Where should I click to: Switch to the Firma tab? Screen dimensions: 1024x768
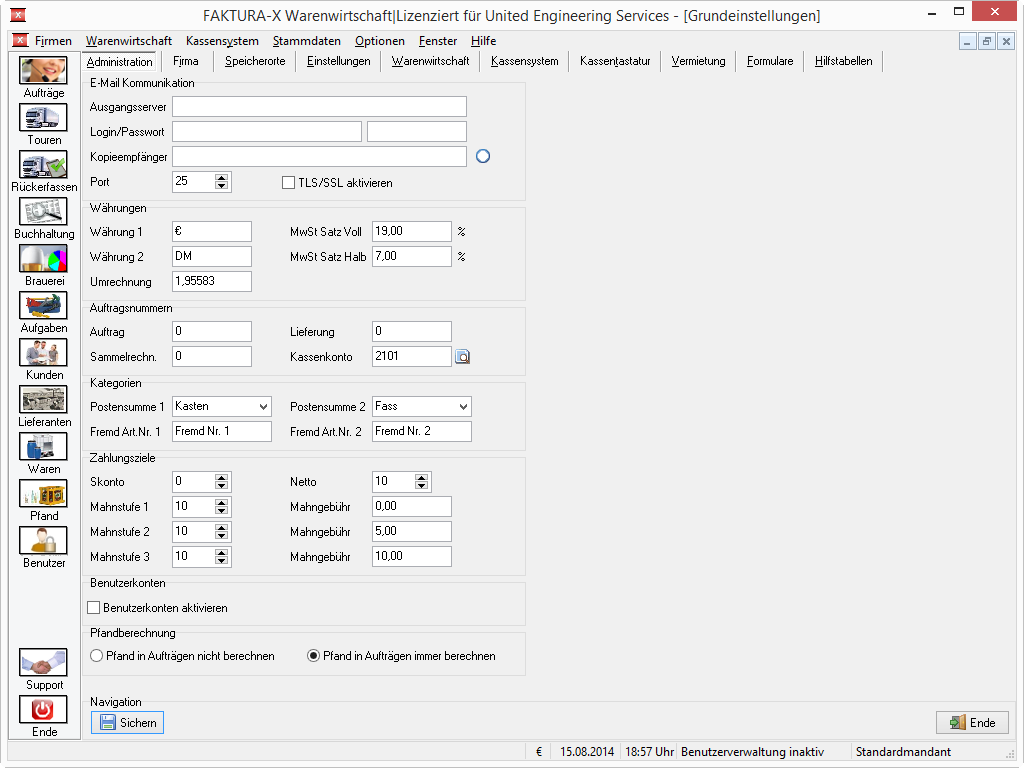click(x=186, y=61)
